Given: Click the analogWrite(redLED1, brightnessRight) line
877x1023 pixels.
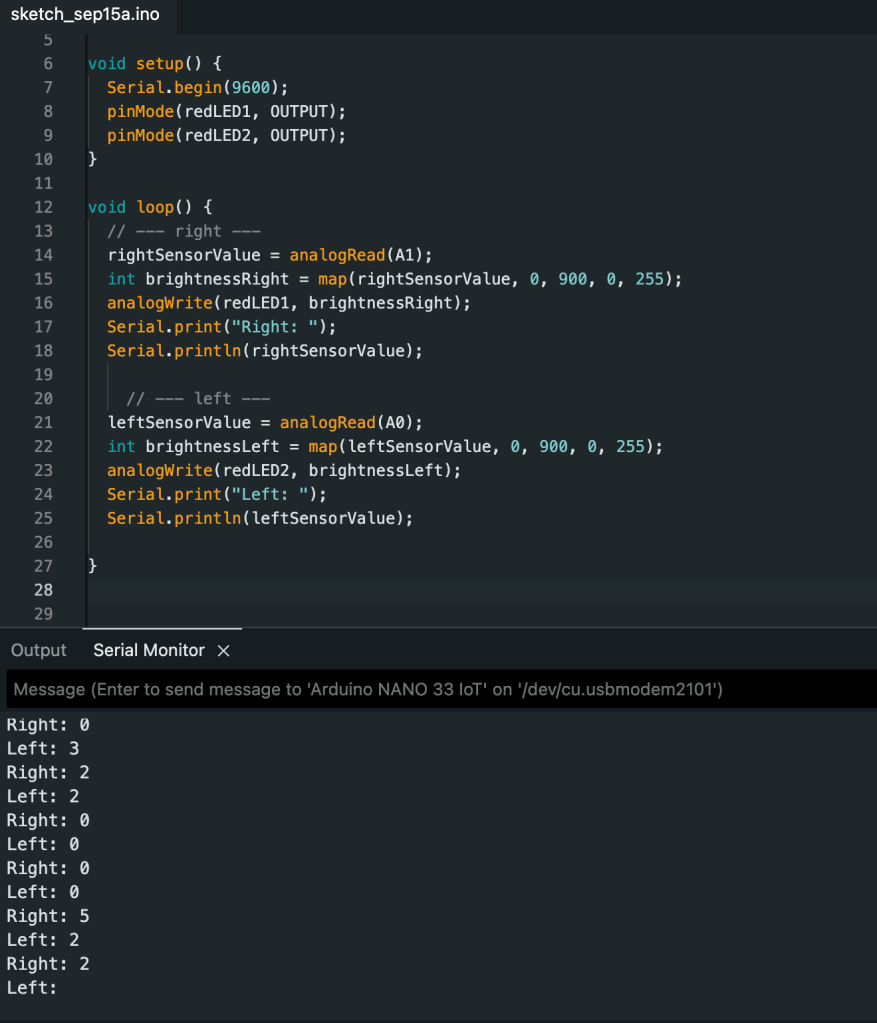Looking at the screenshot, I should pyautogui.click(x=288, y=303).
